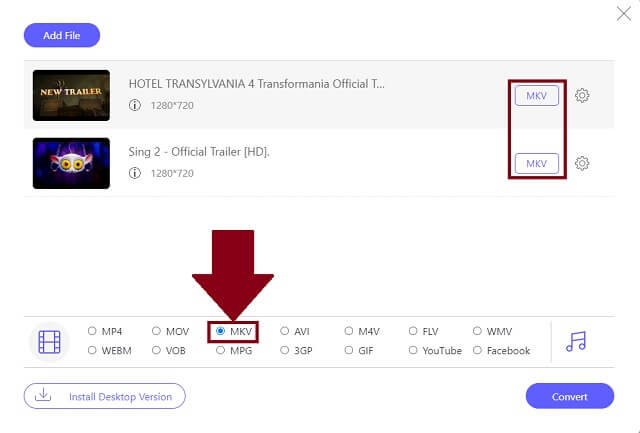Select the Facebook preset option
This screenshot has width=640, height=433.
point(477,351)
